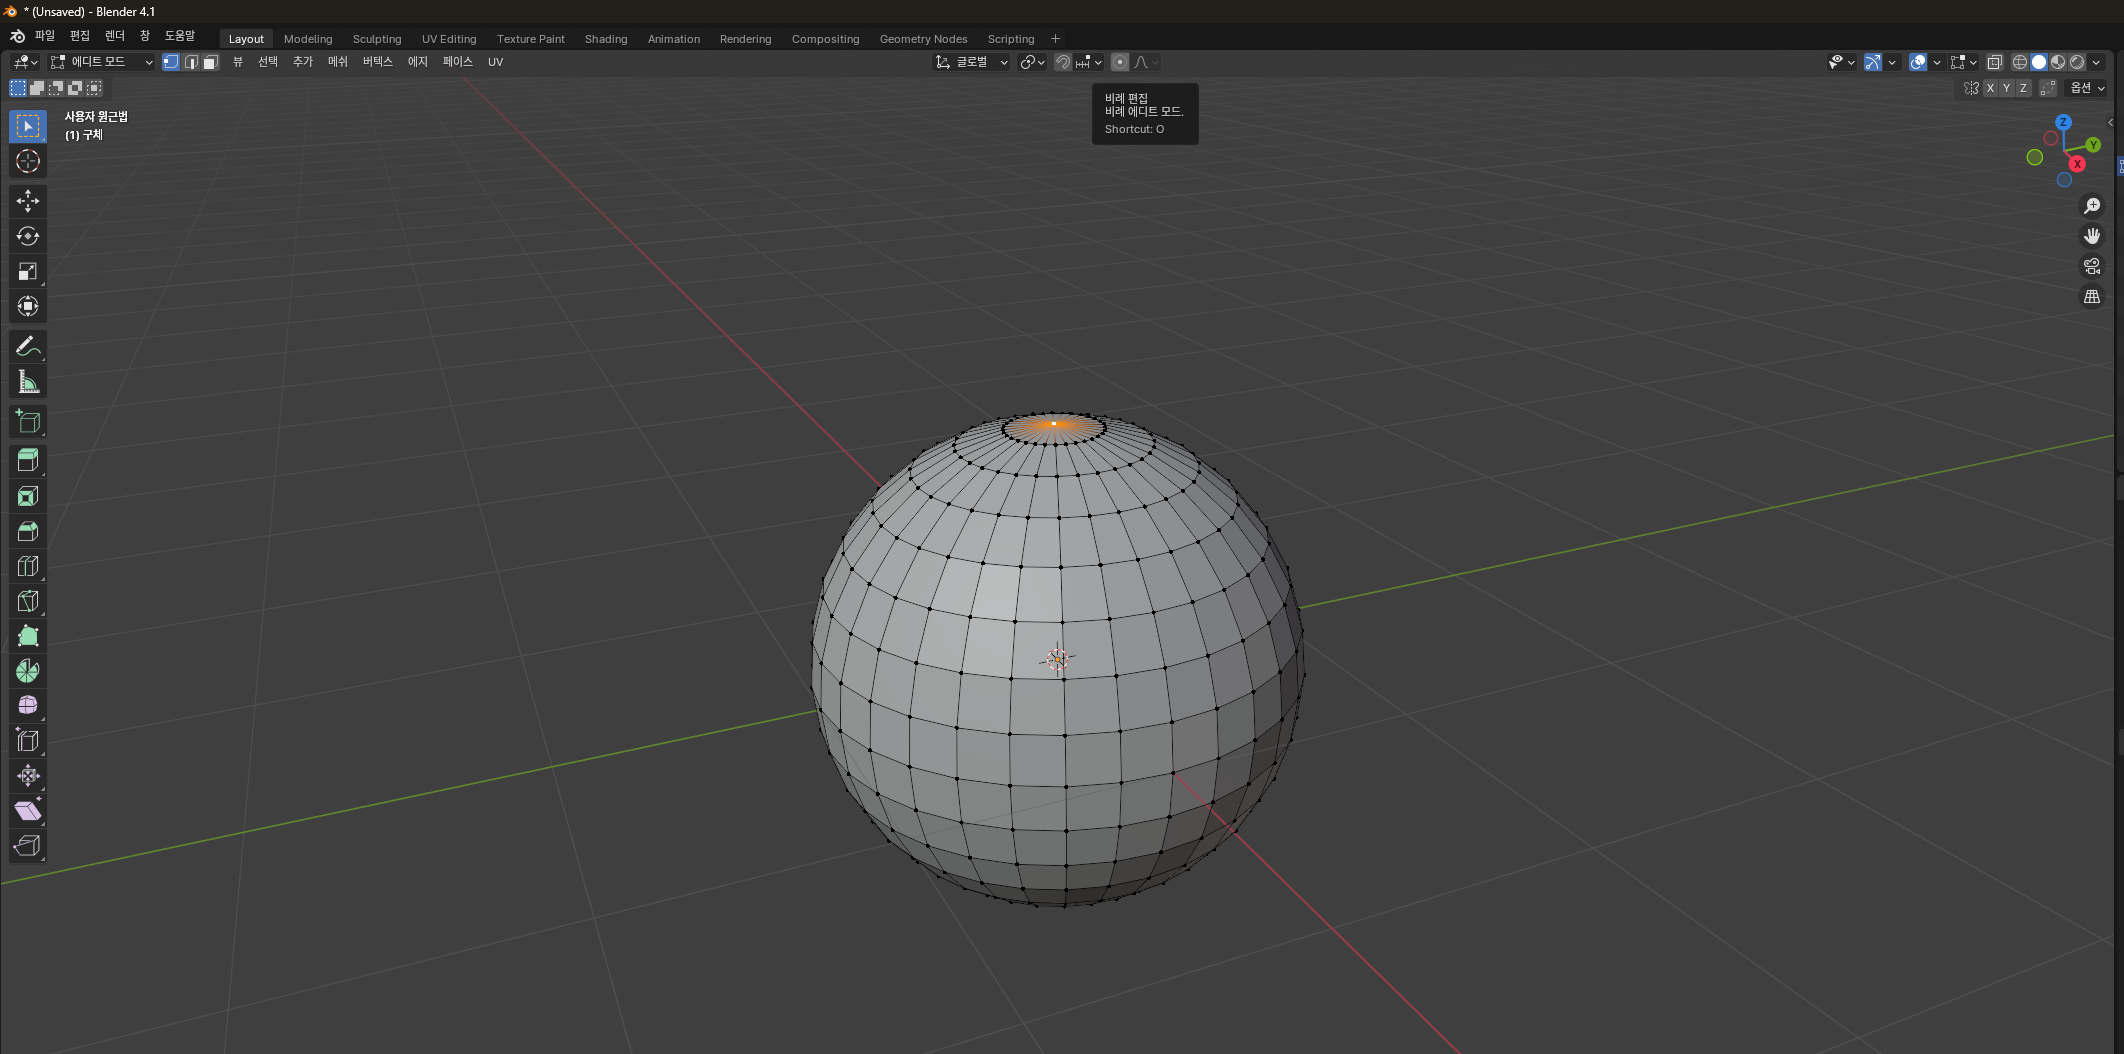
Task: Open the snapping options dropdown
Action: 1089,62
